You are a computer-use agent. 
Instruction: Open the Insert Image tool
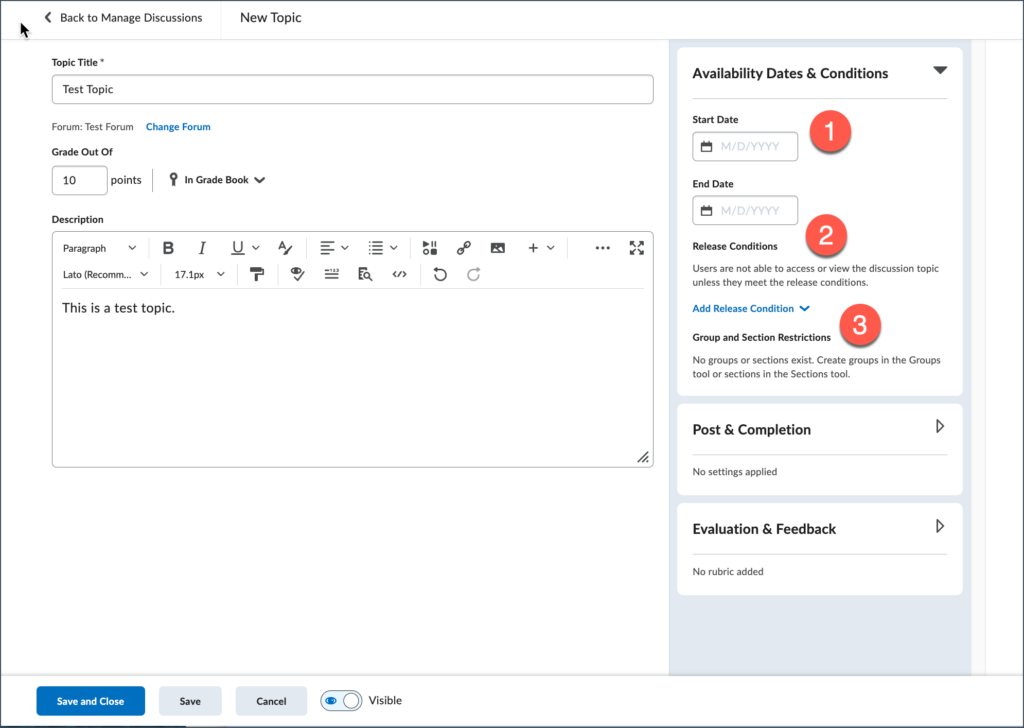(x=498, y=247)
